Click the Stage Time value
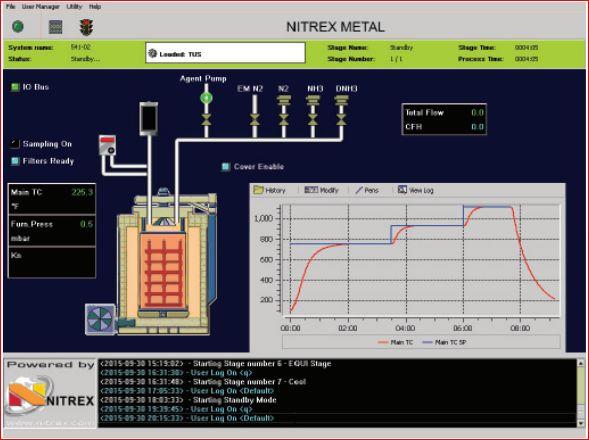Image resolution: width=589 pixels, height=440 pixels. click(527, 47)
